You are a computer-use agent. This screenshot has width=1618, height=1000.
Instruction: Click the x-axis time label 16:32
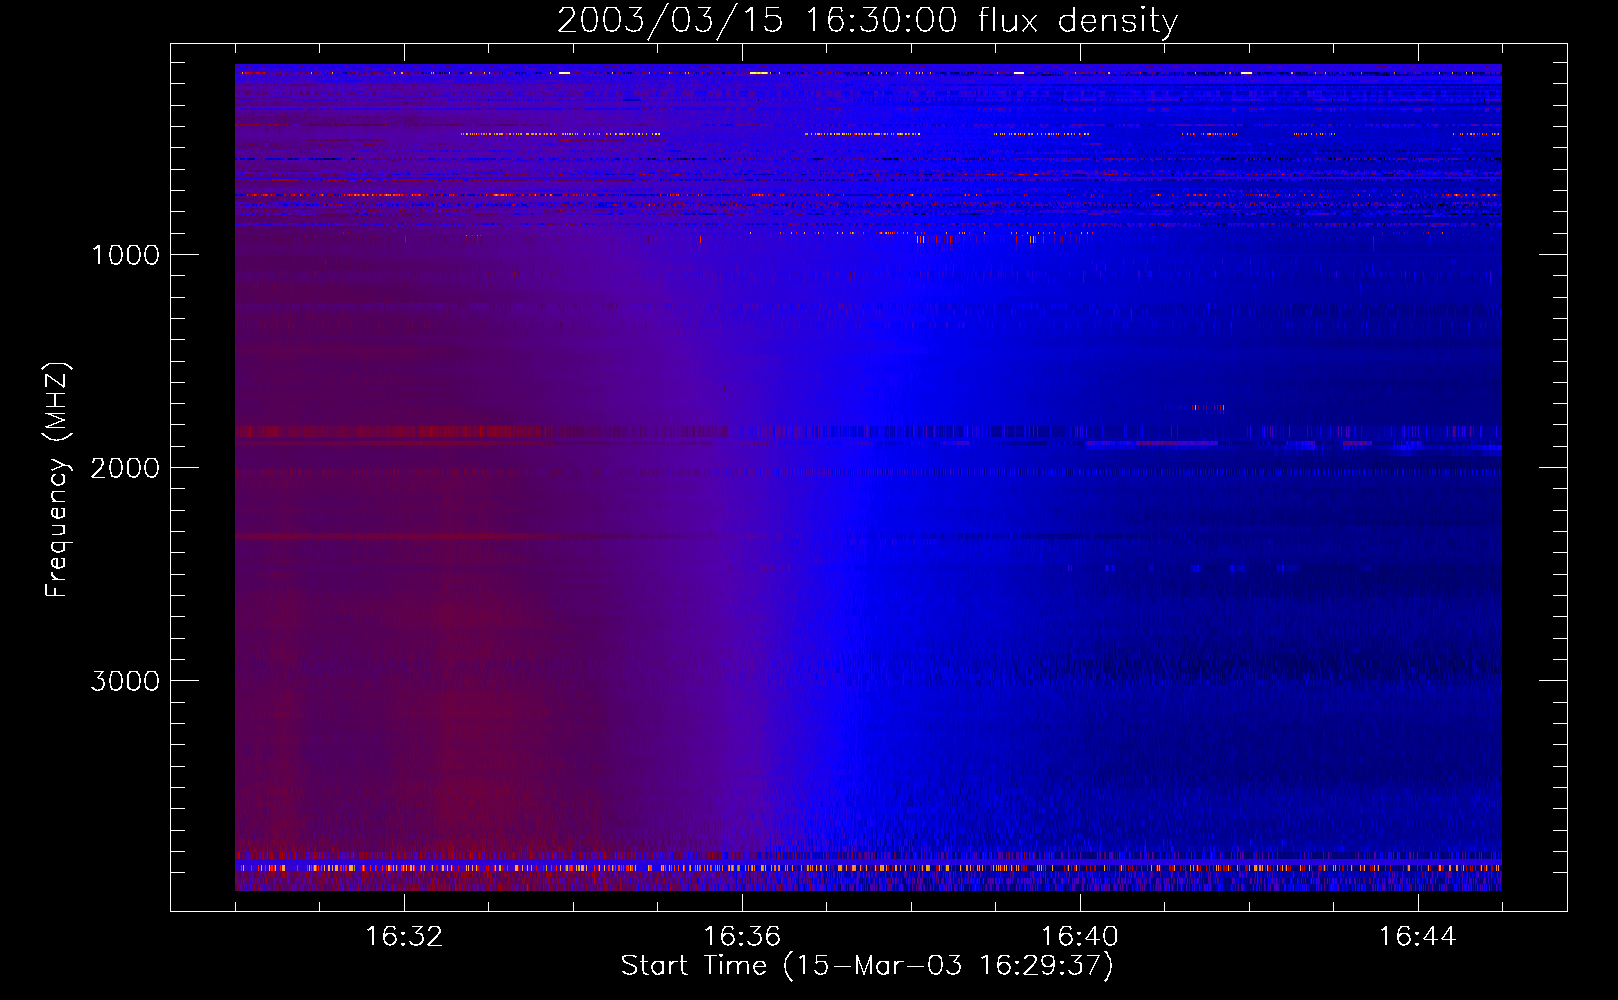coord(404,937)
